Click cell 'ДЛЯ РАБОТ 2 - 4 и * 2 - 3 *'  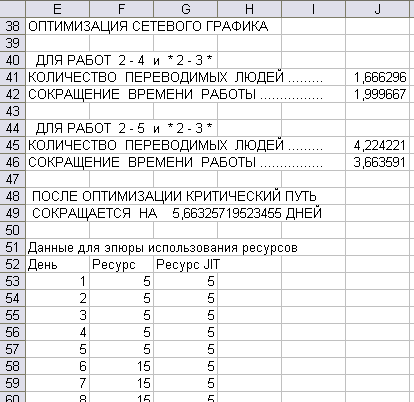pyautogui.click(x=124, y=60)
